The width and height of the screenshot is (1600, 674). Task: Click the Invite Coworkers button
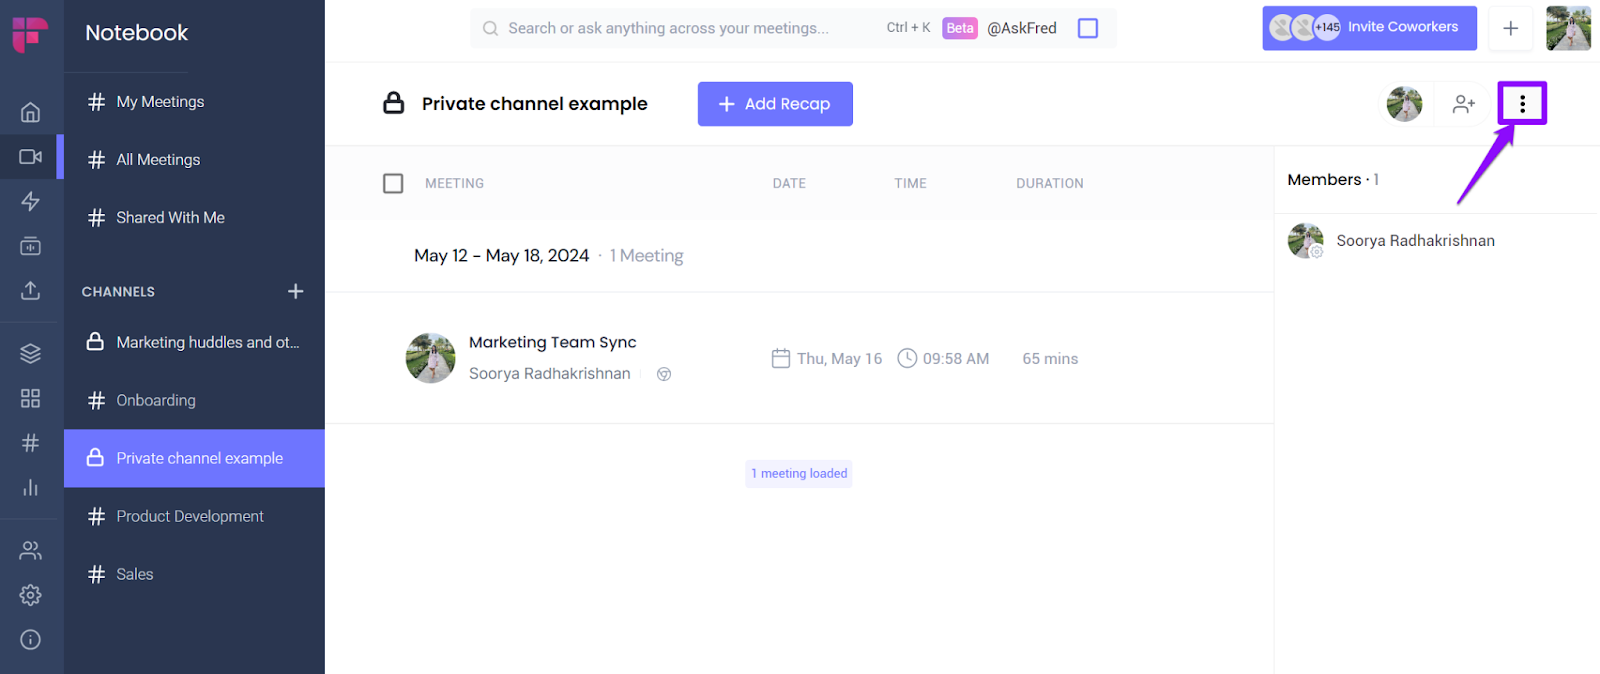pos(1369,28)
